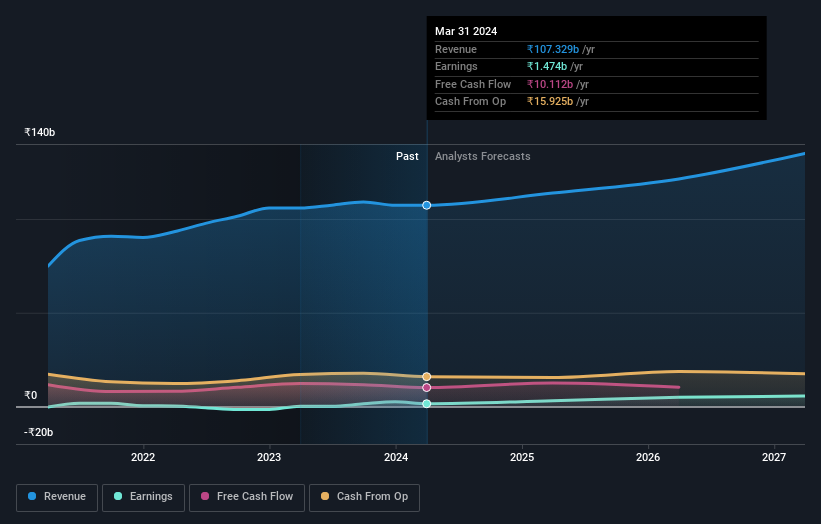Image resolution: width=821 pixels, height=524 pixels.
Task: Click the ₹15.925b cash from op value
Action: pyautogui.click(x=550, y=102)
